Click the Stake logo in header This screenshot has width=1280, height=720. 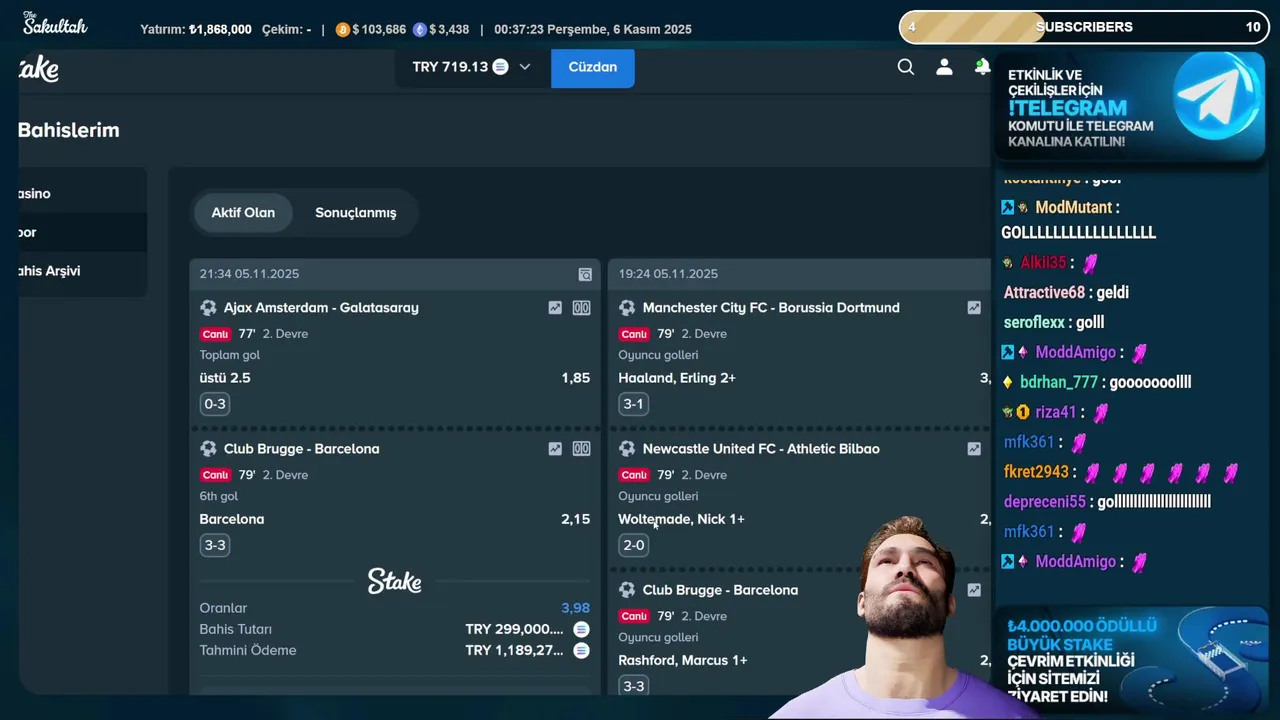pyautogui.click(x=38, y=69)
